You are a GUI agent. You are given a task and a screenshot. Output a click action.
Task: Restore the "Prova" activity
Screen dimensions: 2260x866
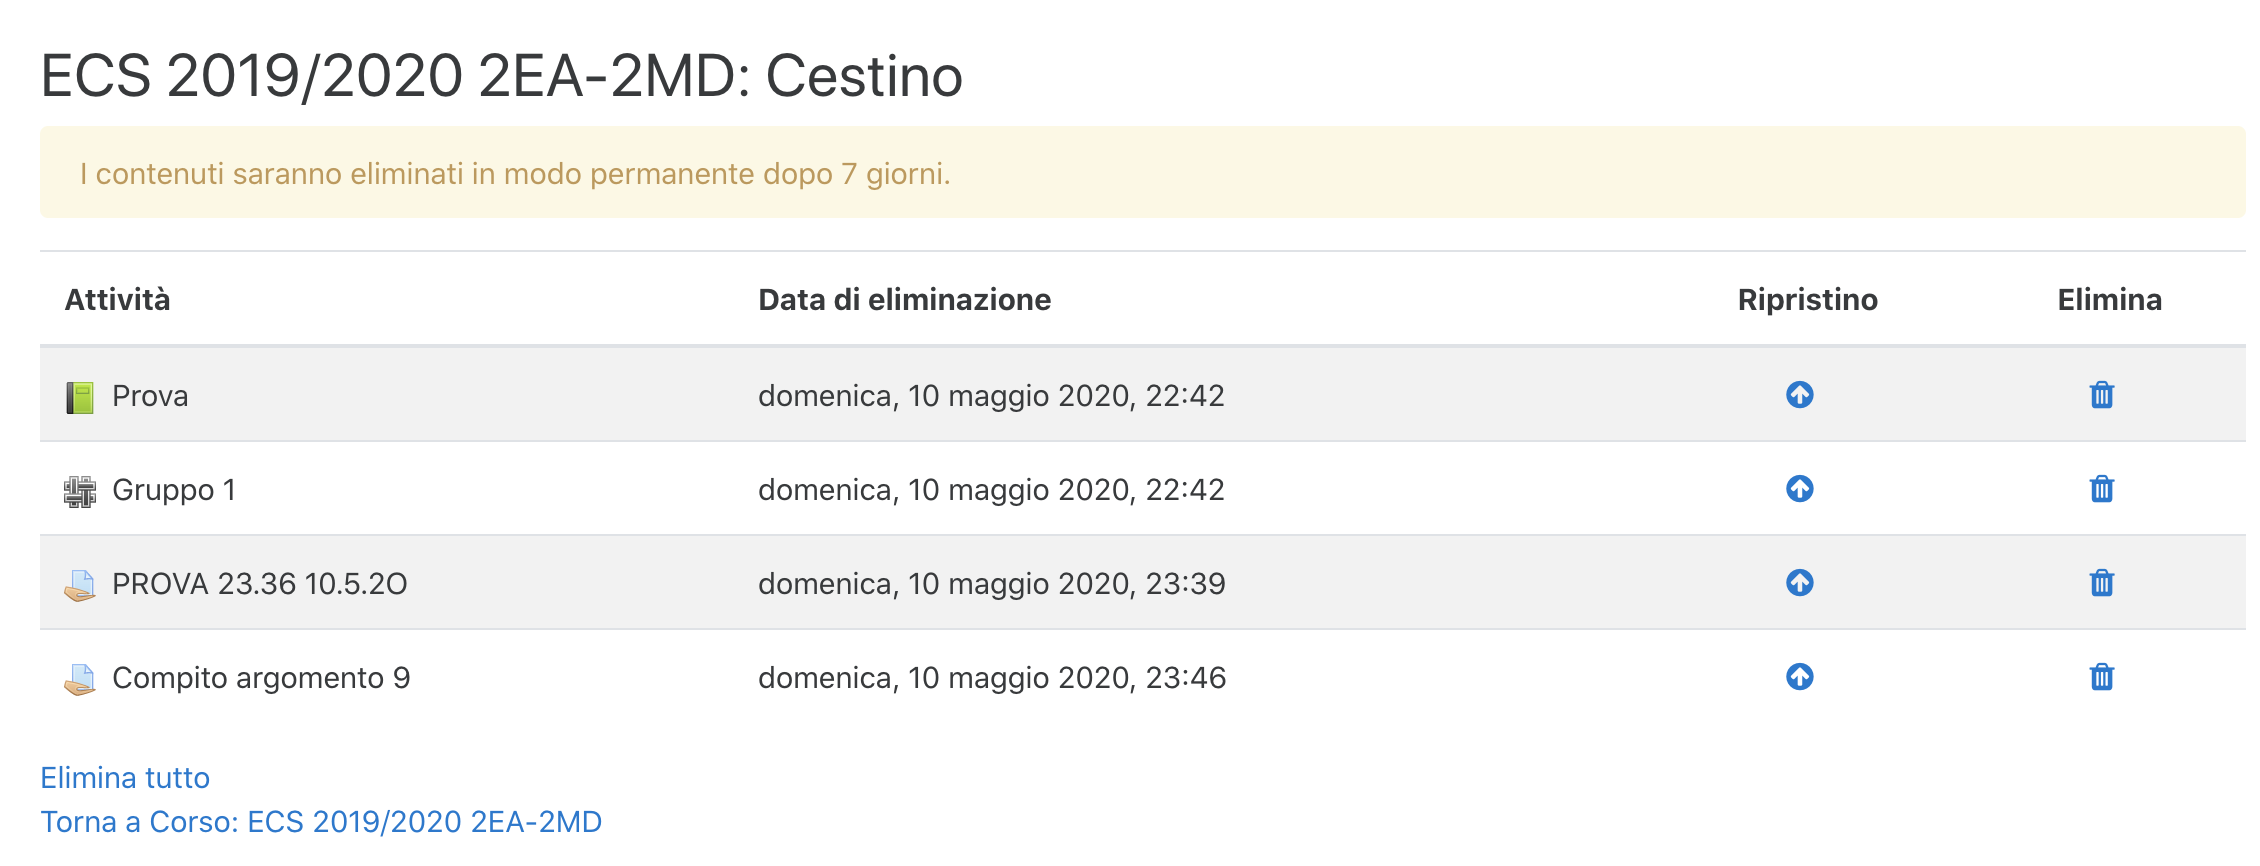coord(1799,396)
